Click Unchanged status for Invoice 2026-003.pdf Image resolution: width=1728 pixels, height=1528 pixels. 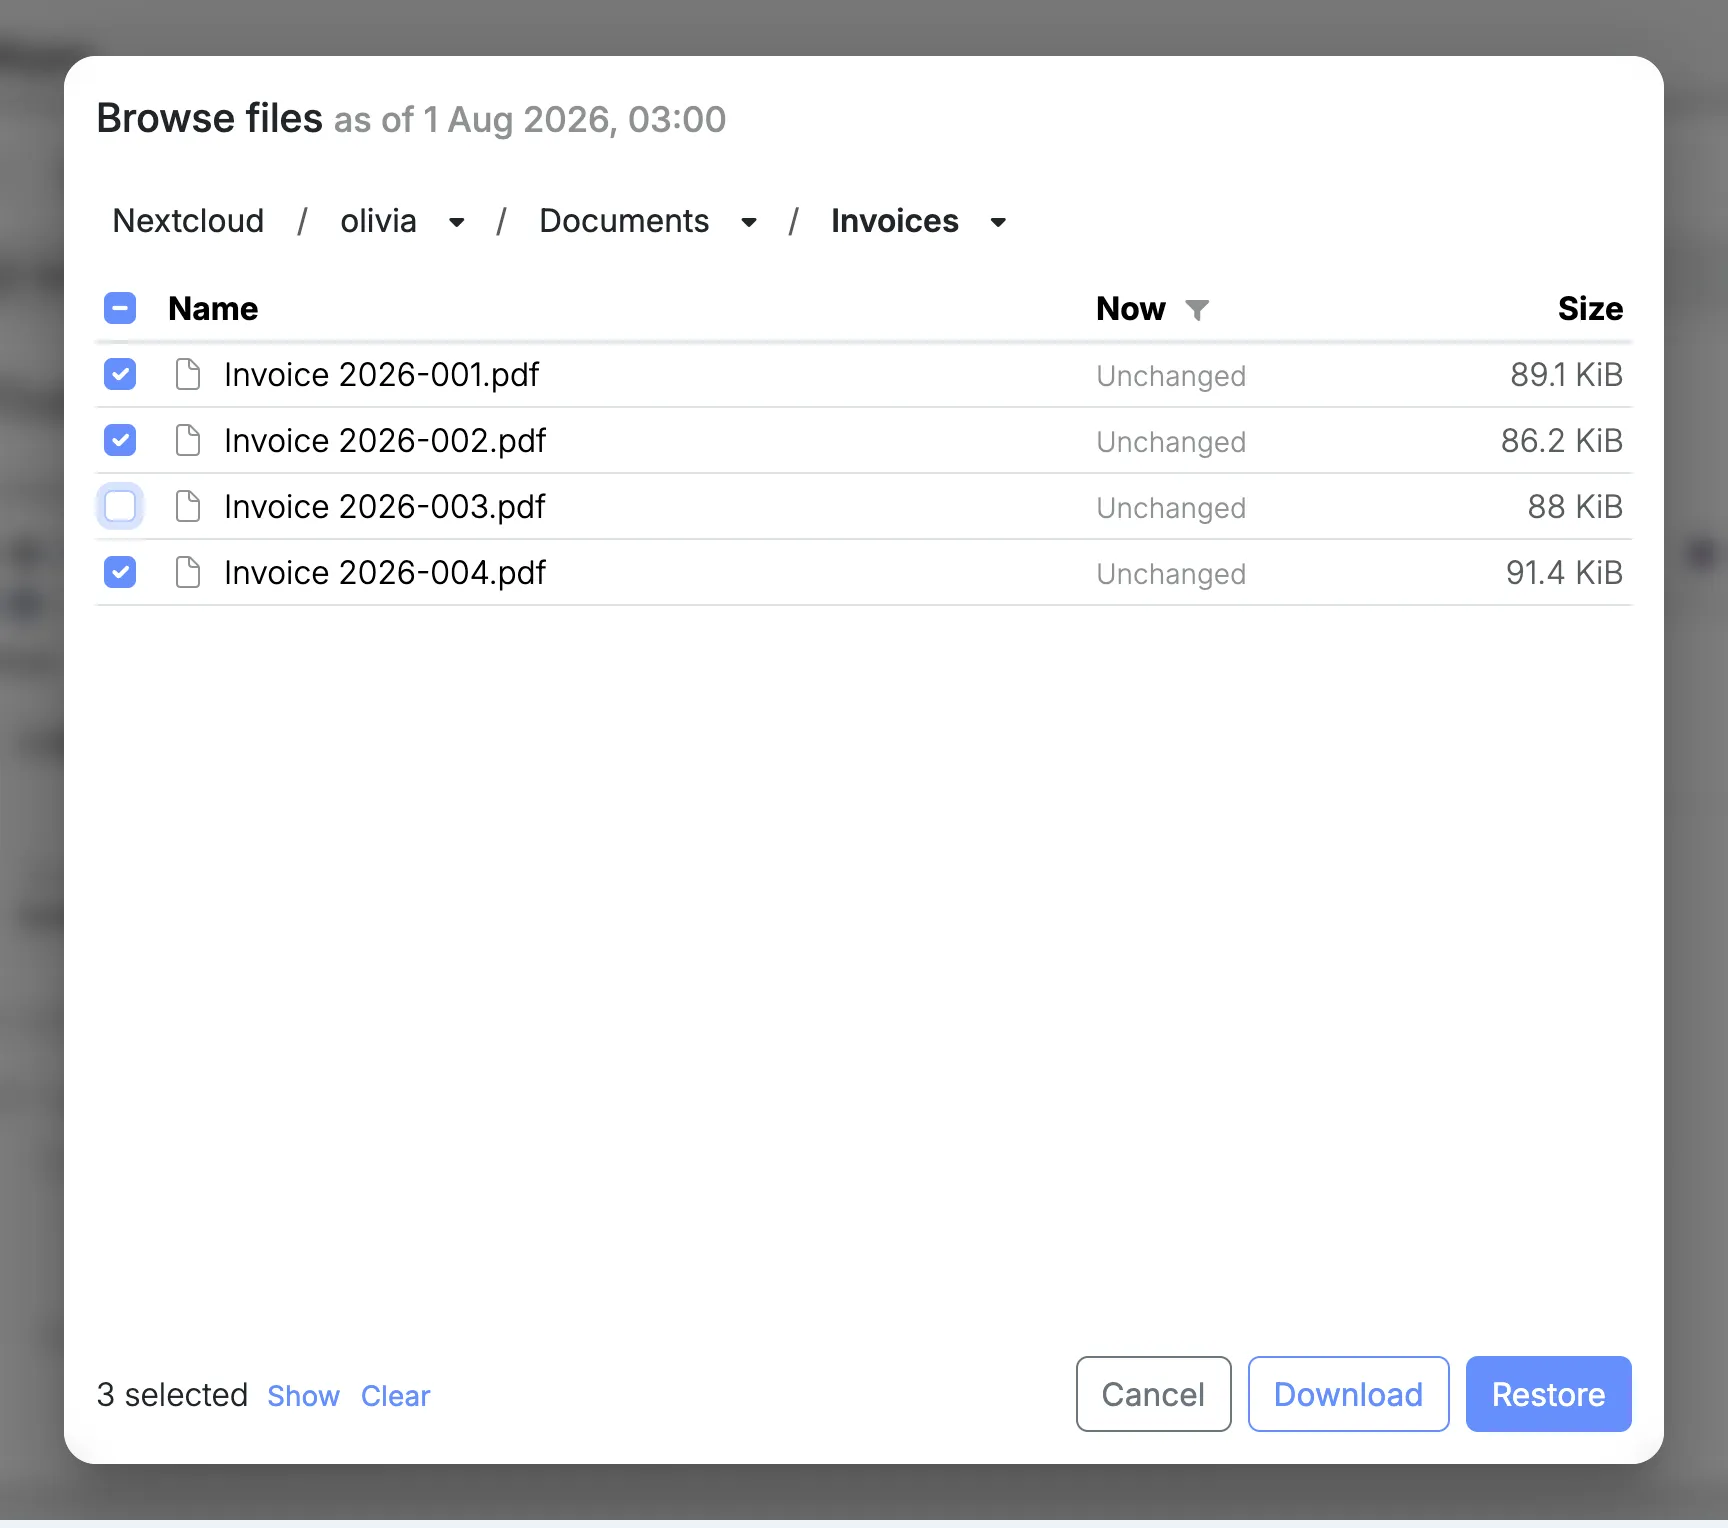tap(1171, 508)
